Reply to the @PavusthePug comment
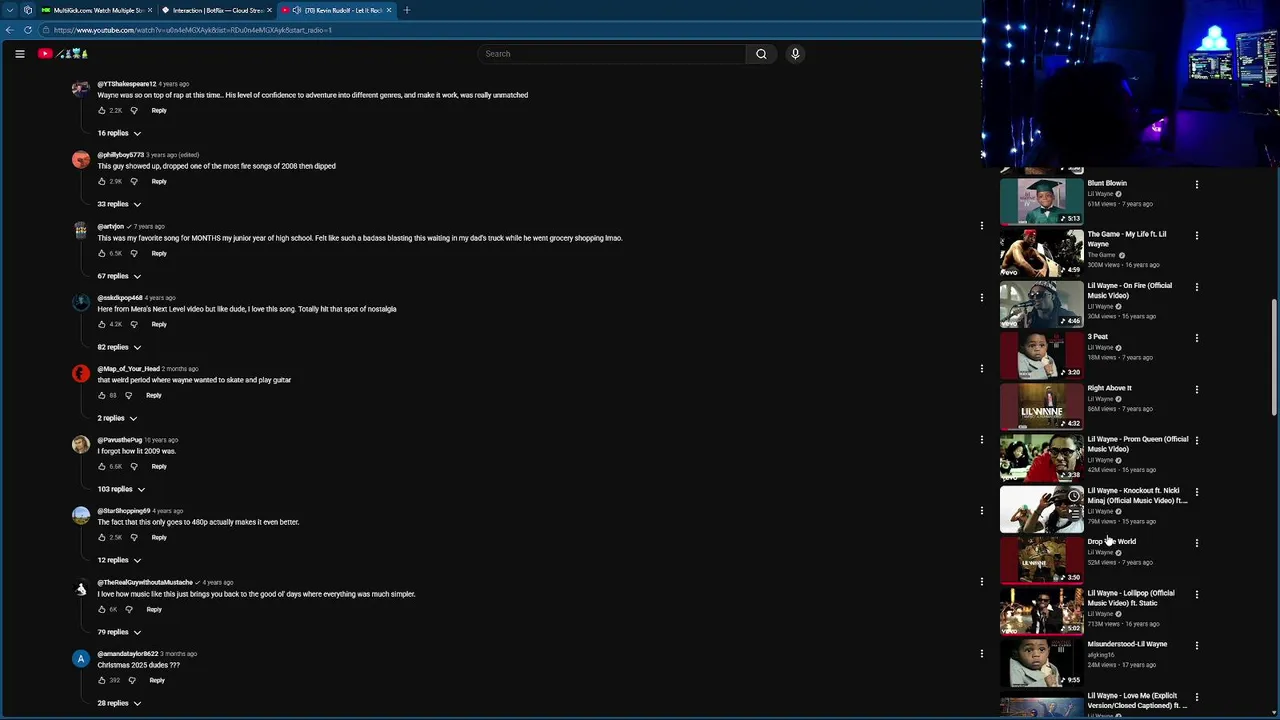Viewport: 1280px width, 720px height. tap(159, 466)
